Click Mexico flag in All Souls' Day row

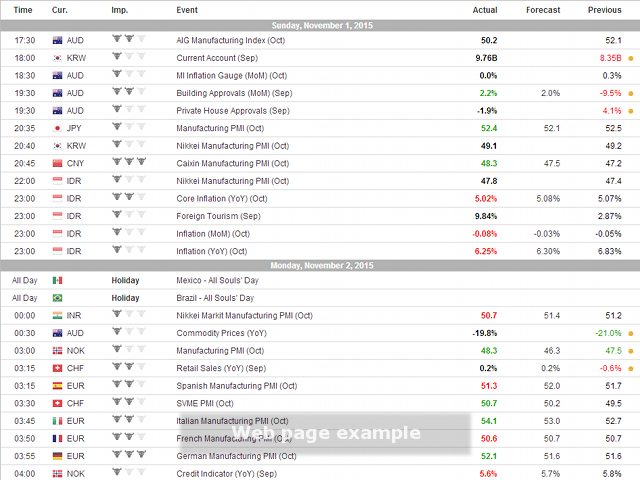58,280
